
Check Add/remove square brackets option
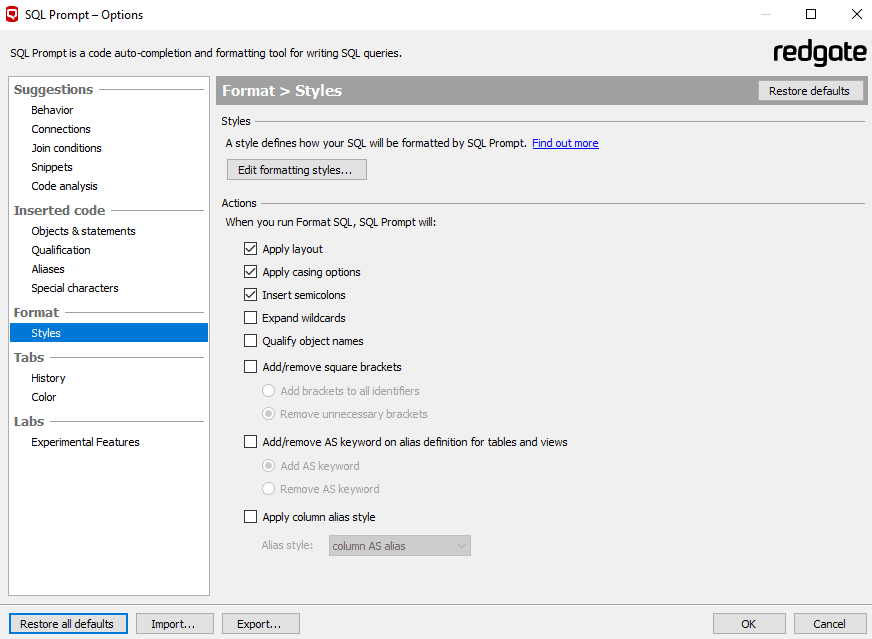[x=250, y=366]
